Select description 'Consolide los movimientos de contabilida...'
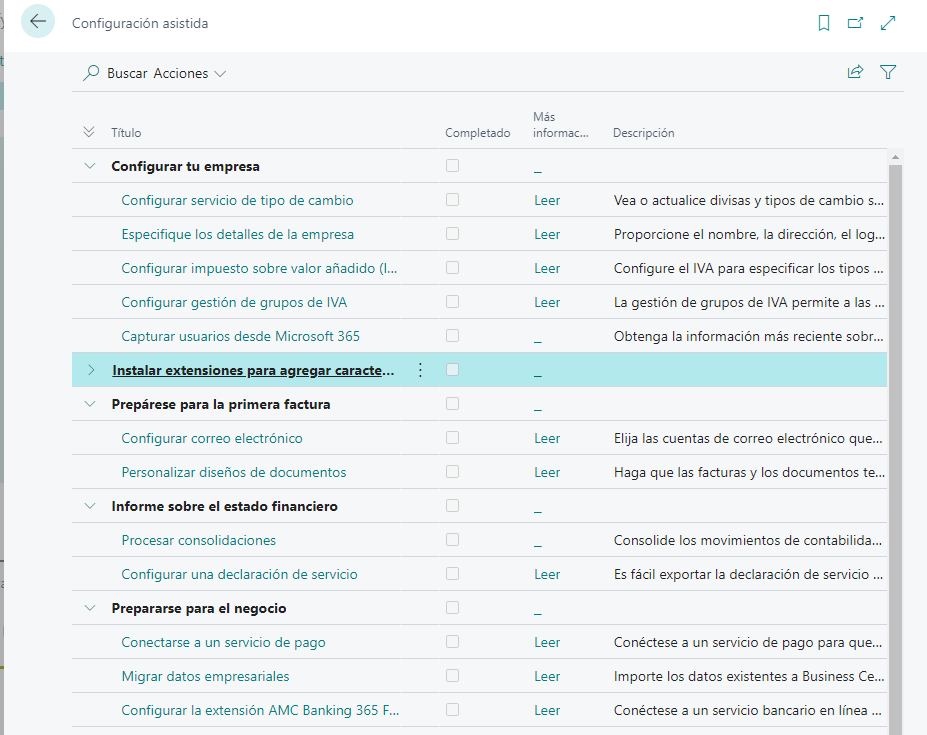This screenshot has height=735, width=927. point(748,540)
